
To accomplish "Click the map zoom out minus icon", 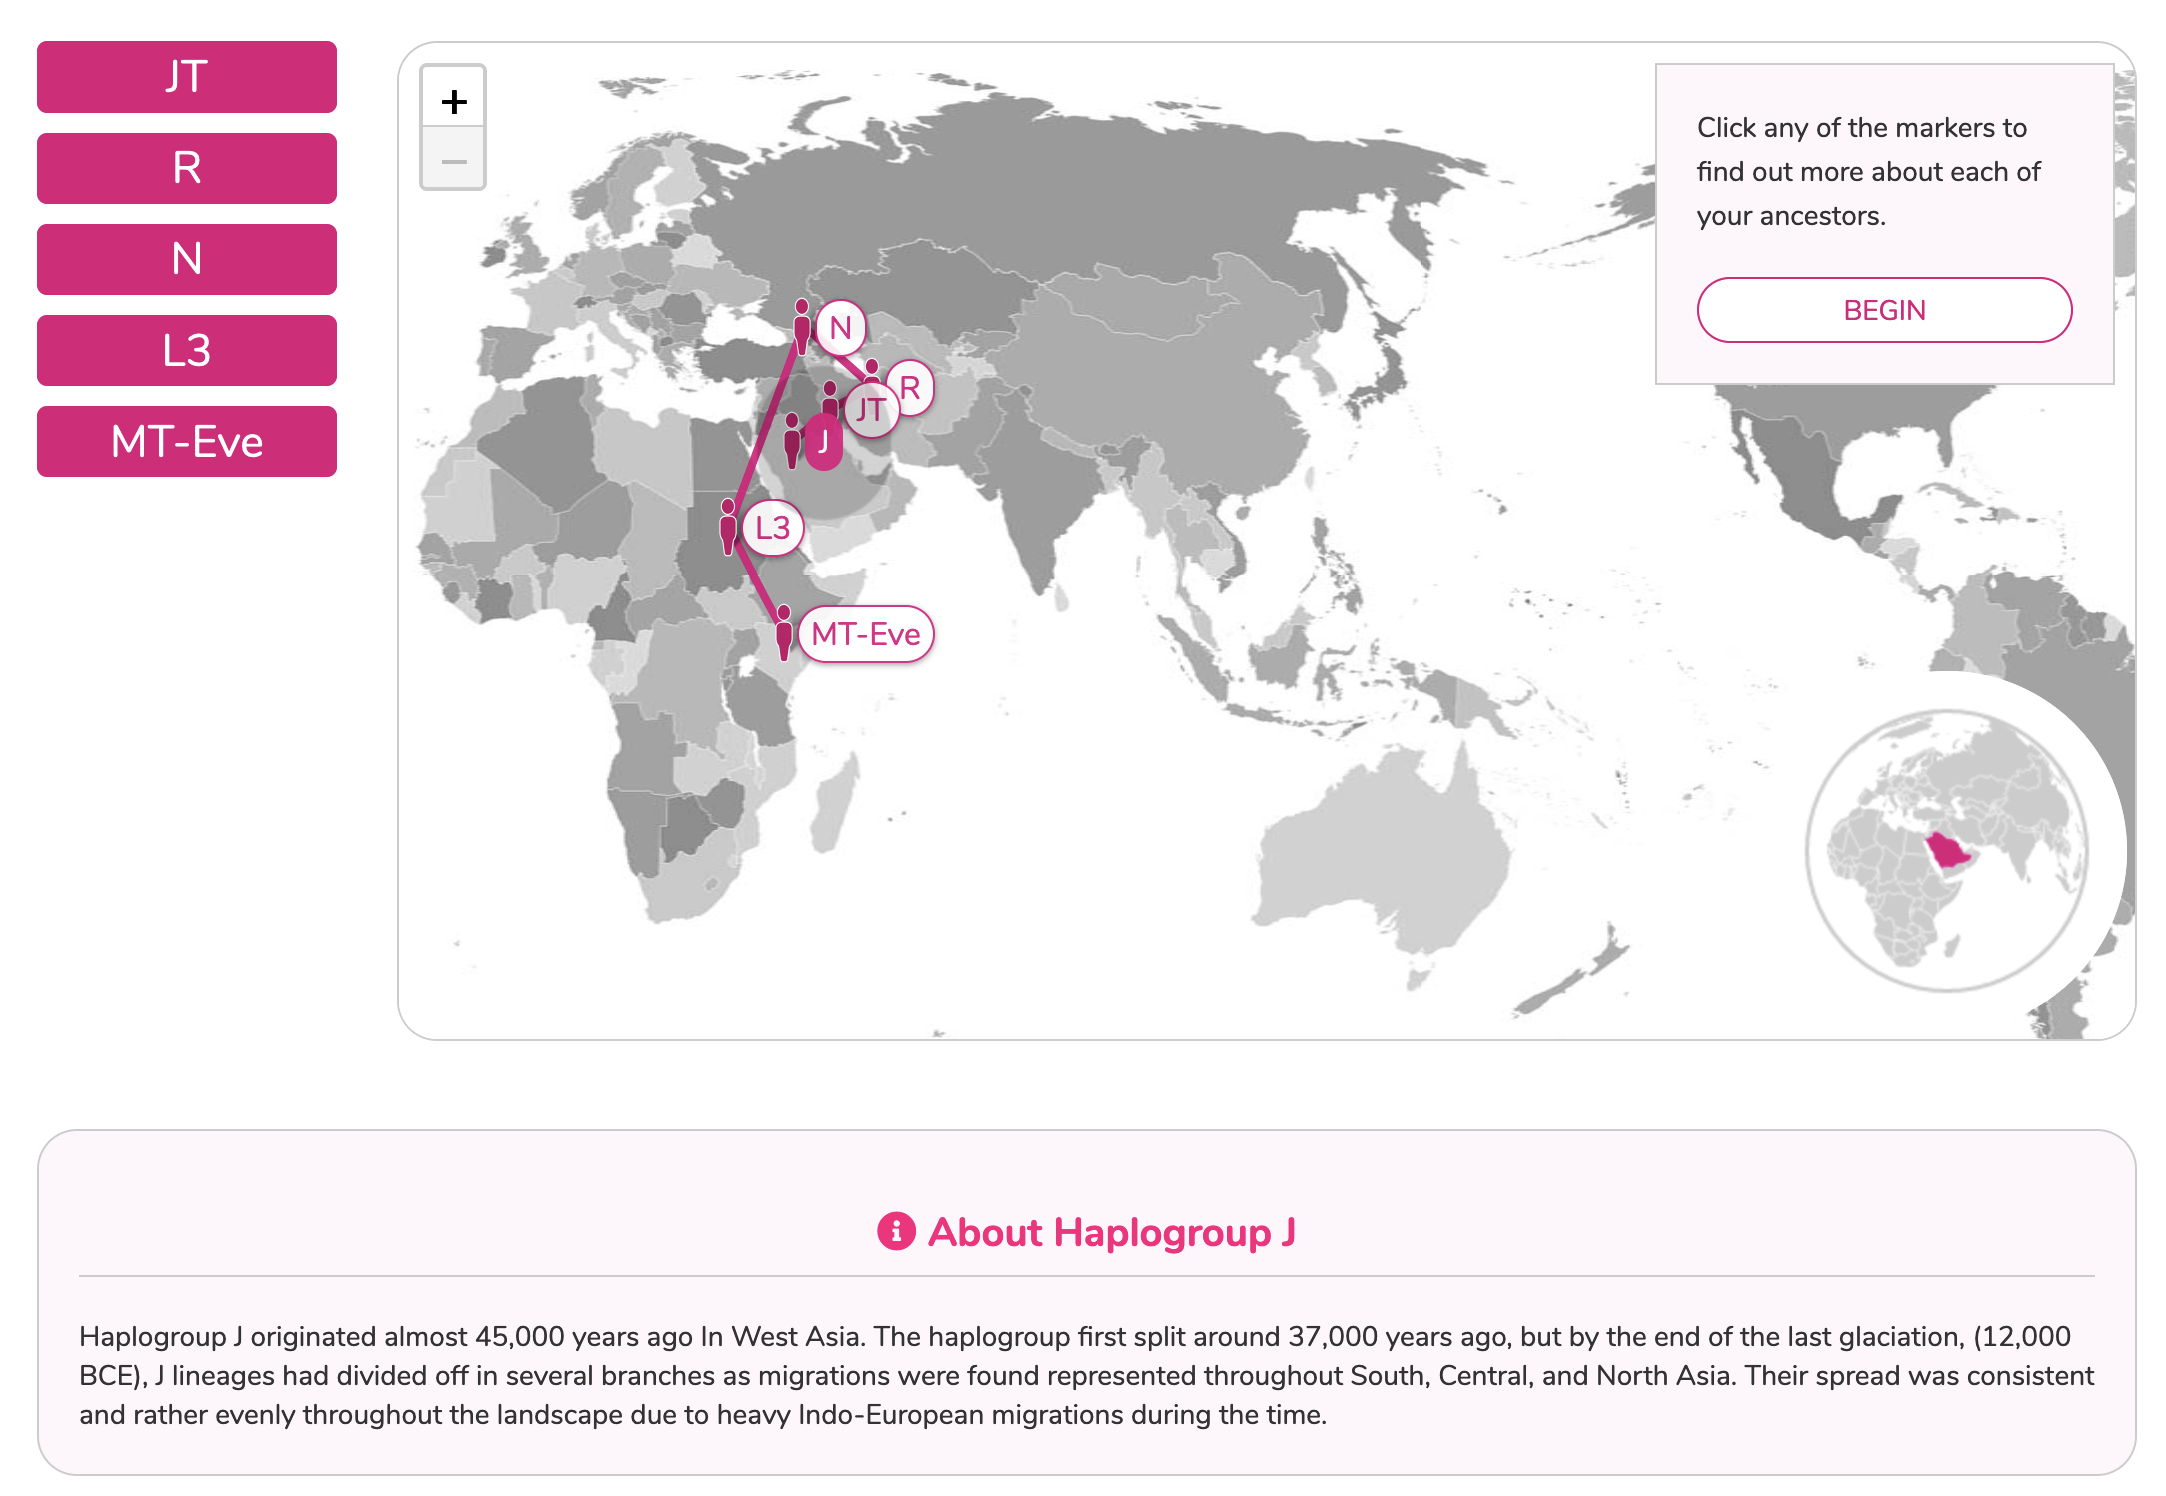I will [454, 161].
